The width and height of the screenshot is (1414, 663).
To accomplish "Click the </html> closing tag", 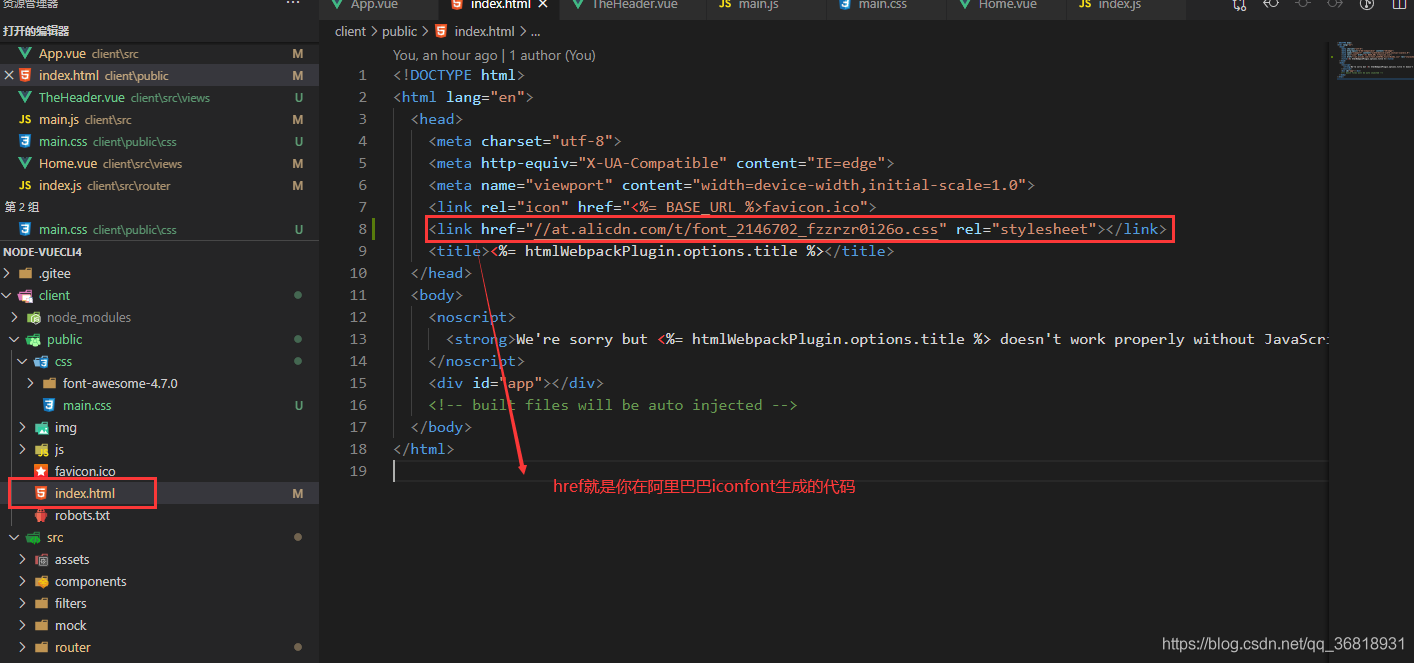I will pyautogui.click(x=424, y=449).
